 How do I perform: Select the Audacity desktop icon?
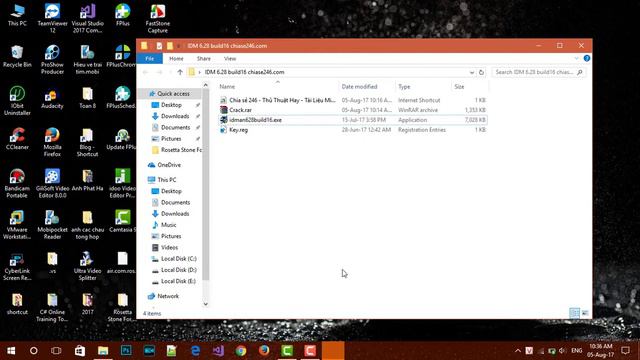point(52,99)
